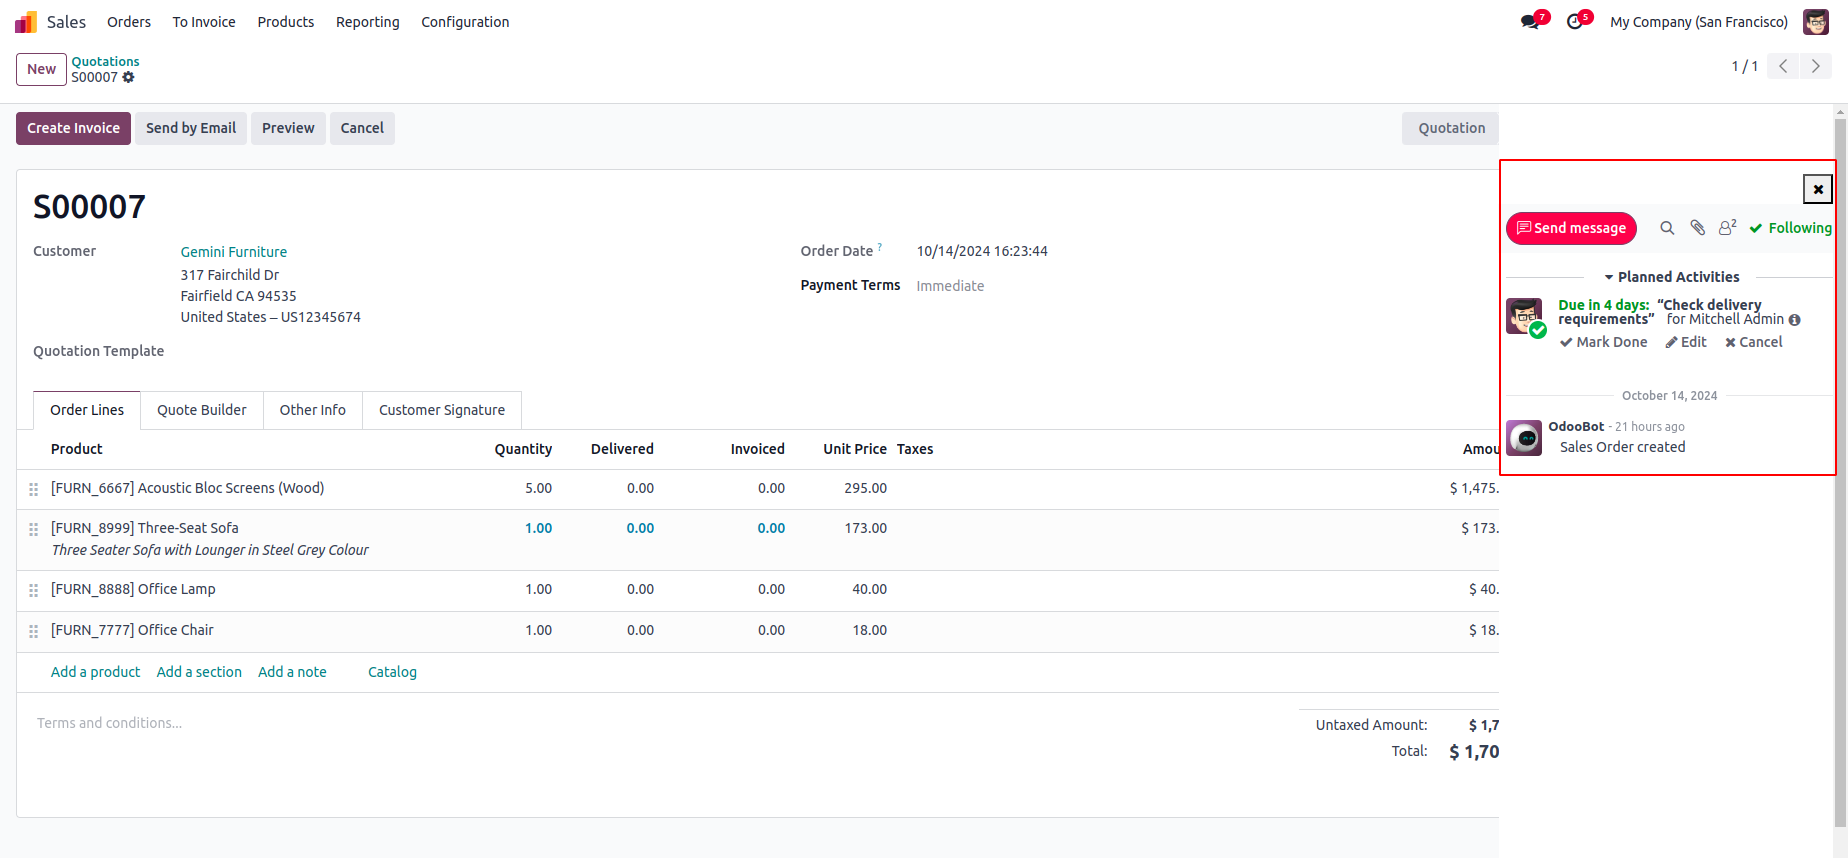Toggle the Following status

click(1790, 228)
